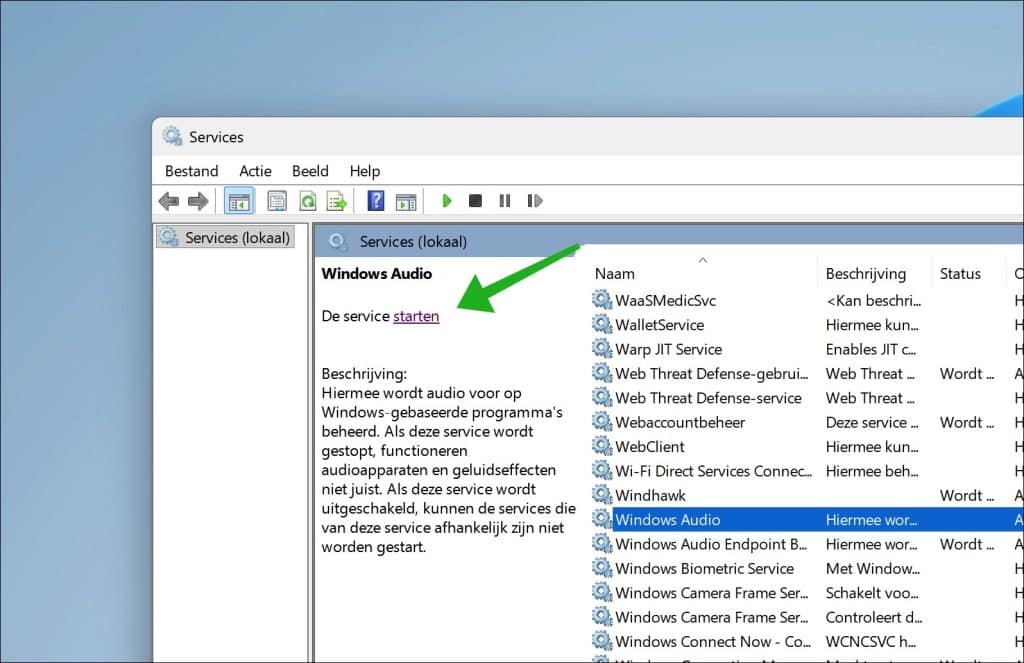Open the Actie menu
The height and width of the screenshot is (663, 1024).
point(255,171)
